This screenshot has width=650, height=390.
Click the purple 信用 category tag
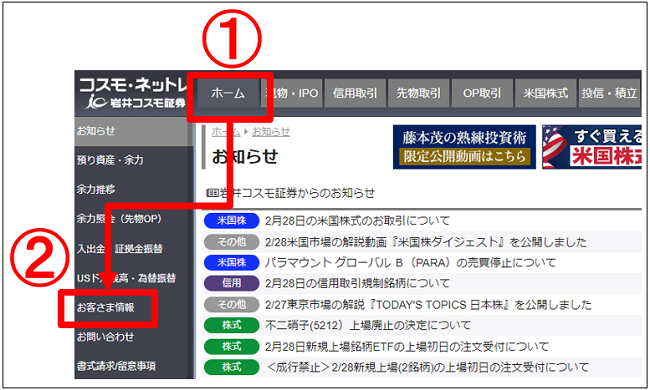click(232, 283)
